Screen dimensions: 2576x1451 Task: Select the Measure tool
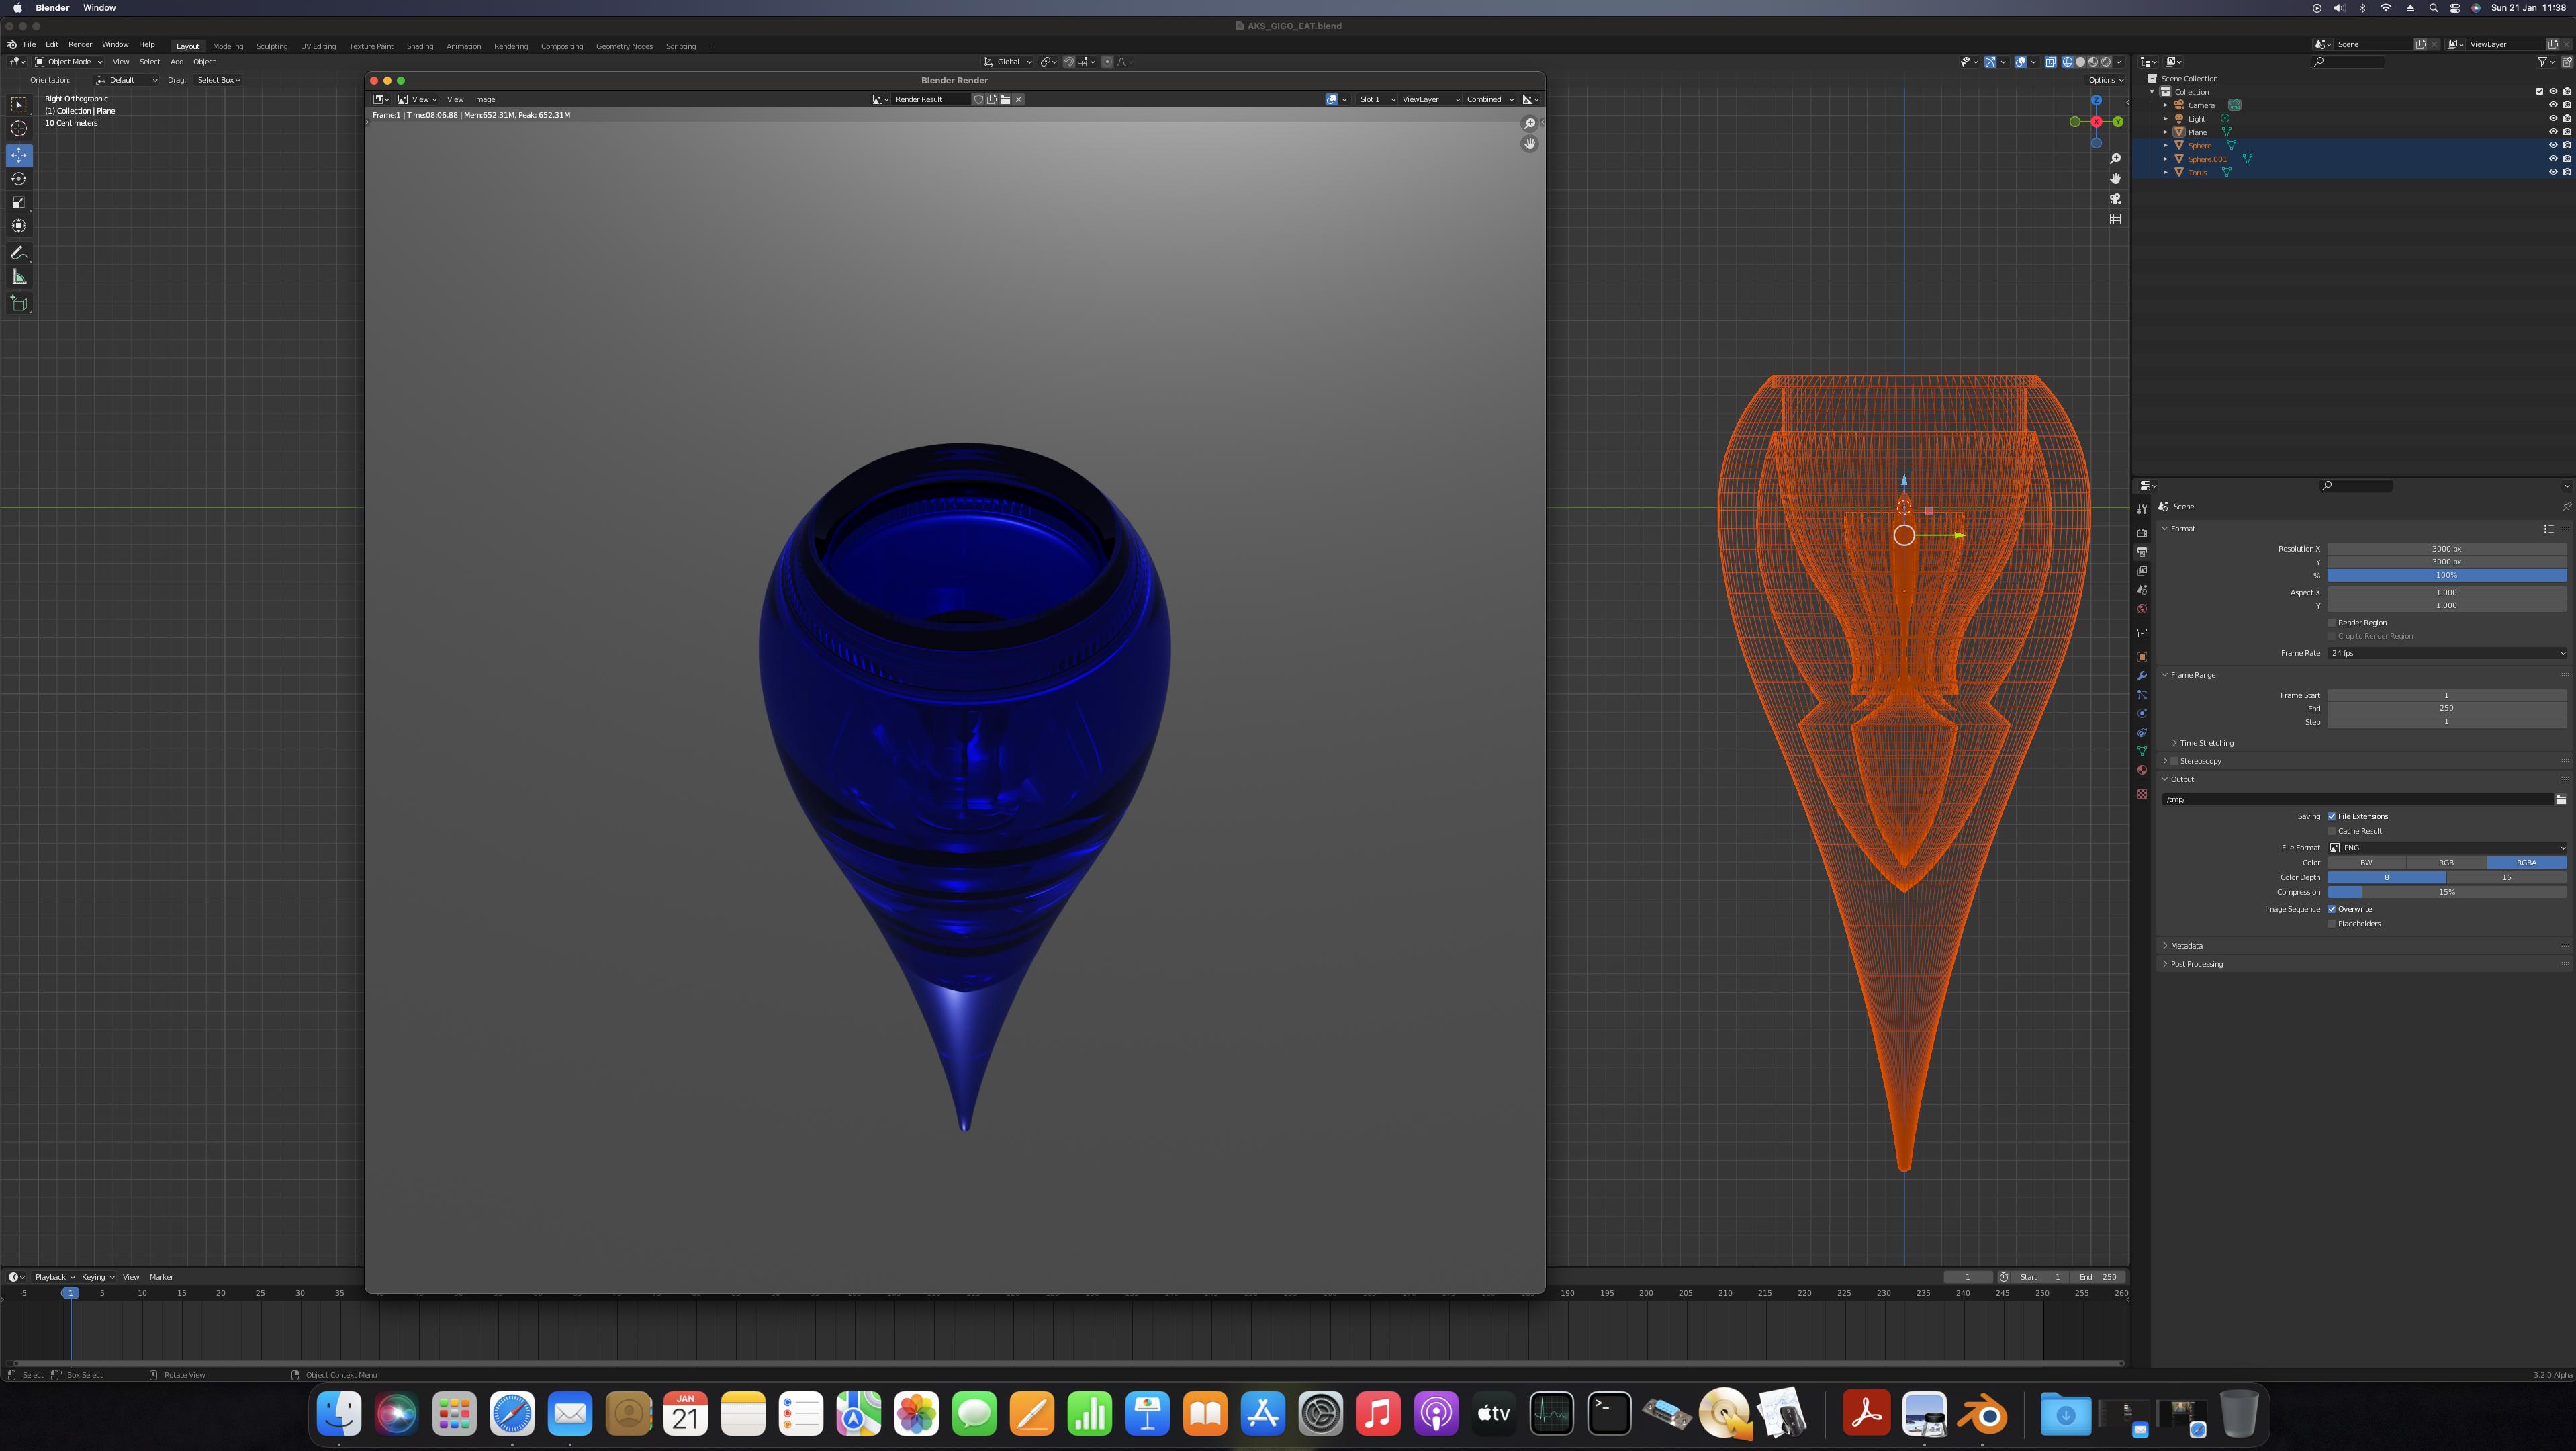tap(19, 277)
